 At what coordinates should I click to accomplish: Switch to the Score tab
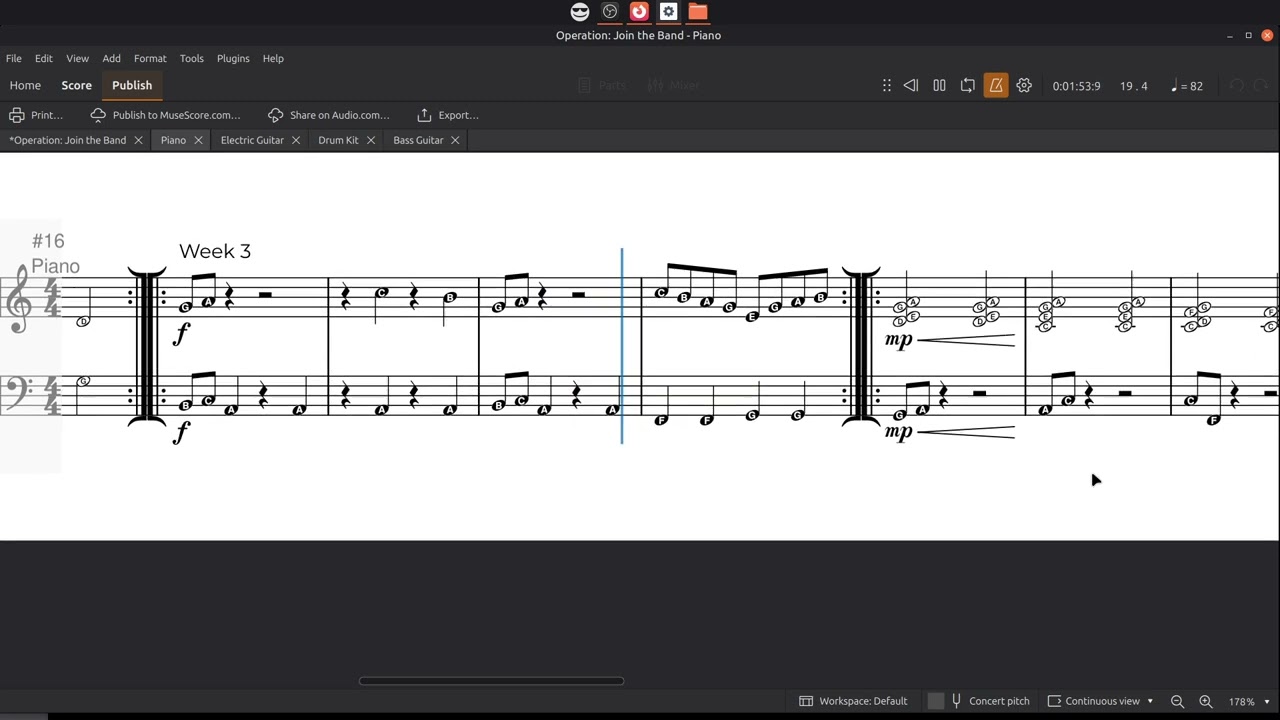tap(76, 85)
